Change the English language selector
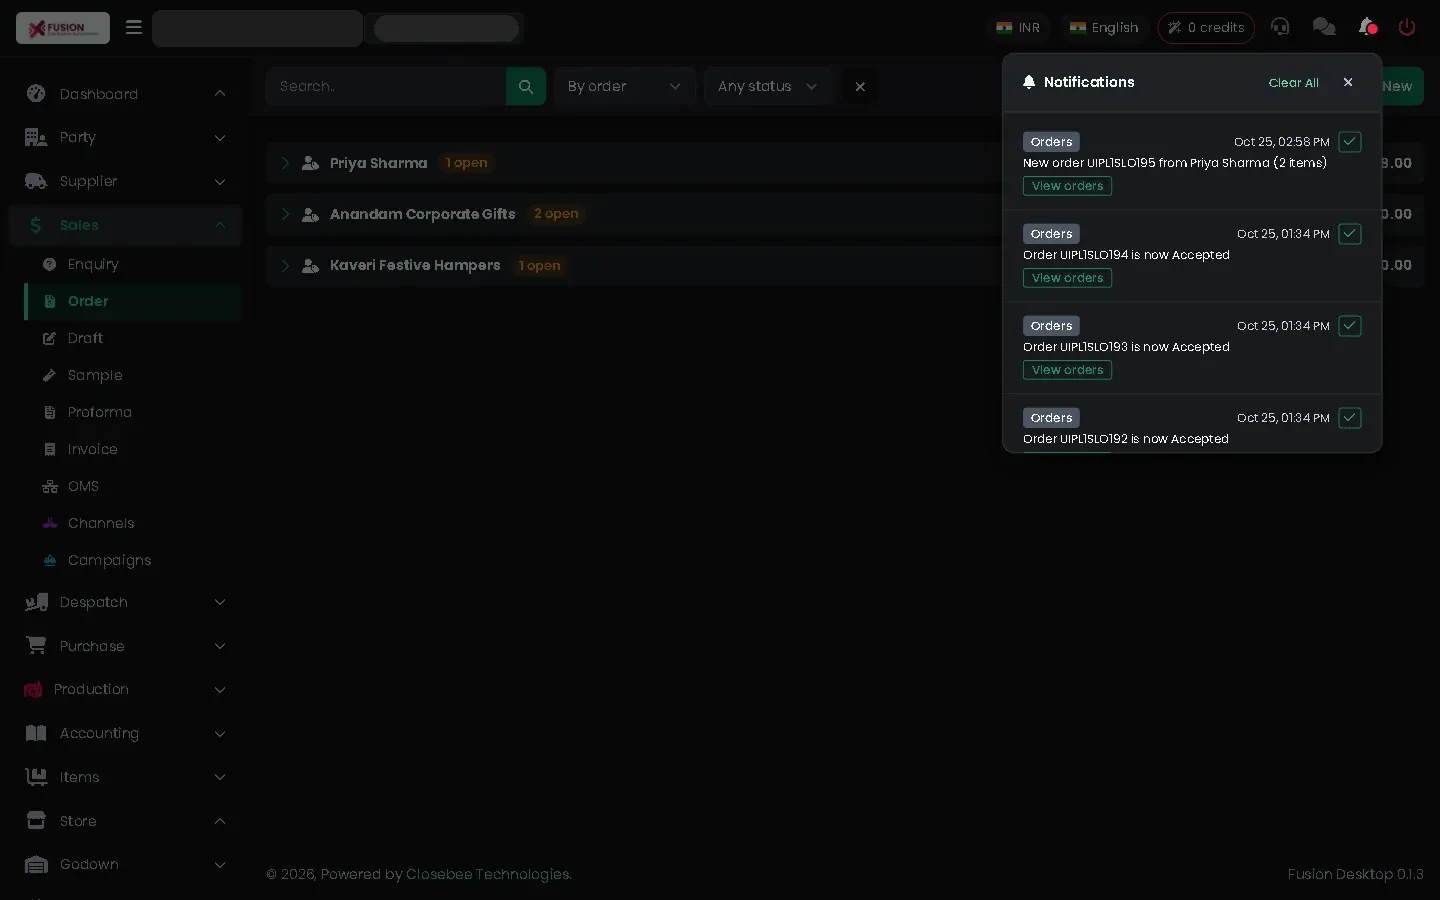 [x=1104, y=28]
